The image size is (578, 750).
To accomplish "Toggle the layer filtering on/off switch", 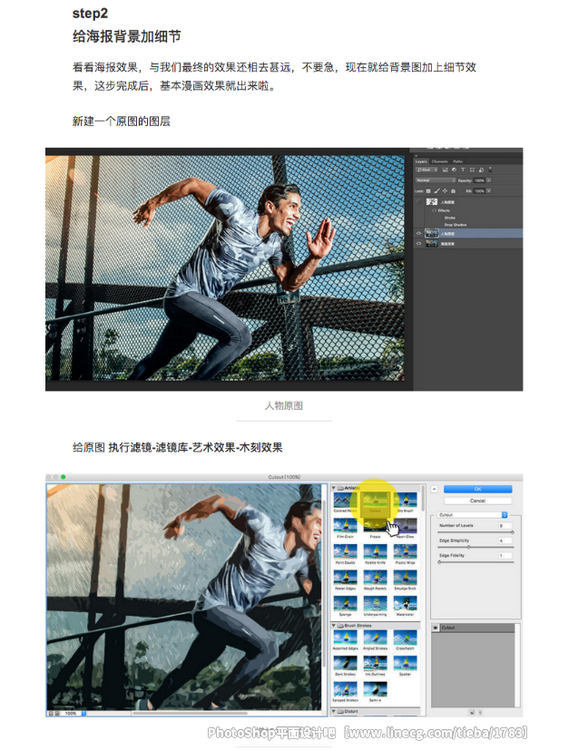I will point(490,170).
